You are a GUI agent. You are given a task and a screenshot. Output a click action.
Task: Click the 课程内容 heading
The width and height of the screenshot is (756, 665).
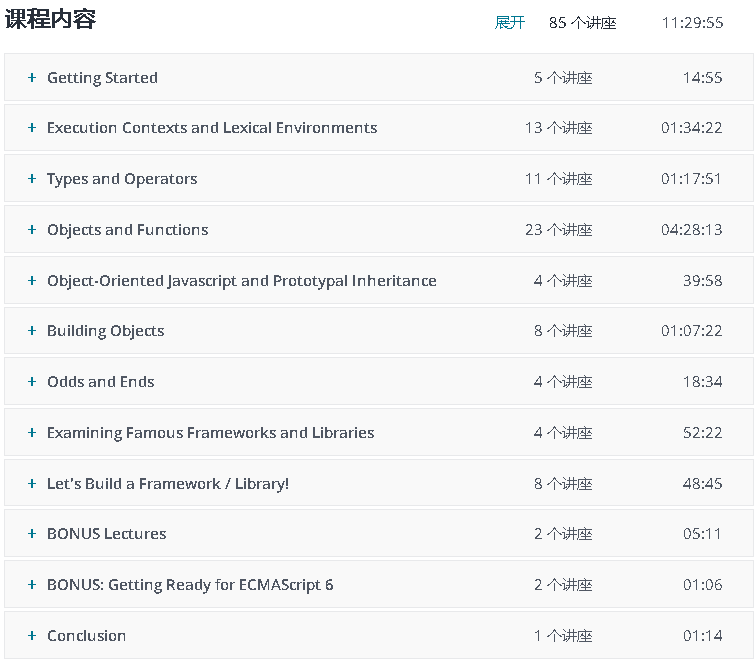[x=50, y=19]
